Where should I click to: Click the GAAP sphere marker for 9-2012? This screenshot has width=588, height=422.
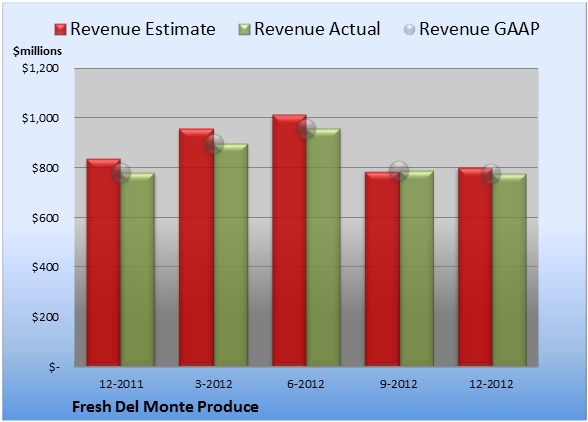[x=399, y=171]
